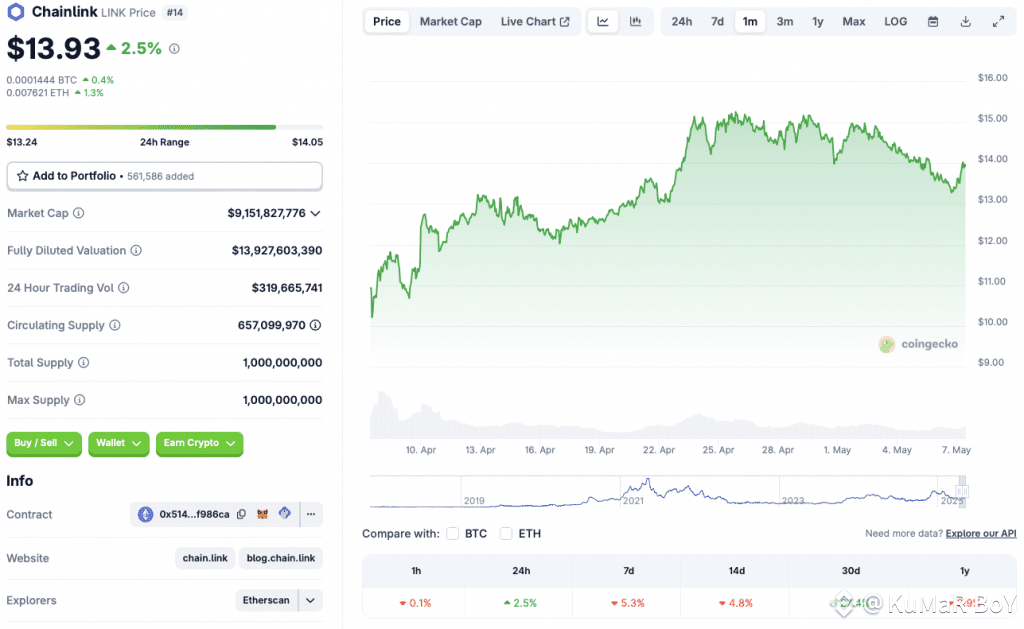The image size is (1024, 629).
Task: Switch to candlestick chart view
Action: click(x=635, y=22)
